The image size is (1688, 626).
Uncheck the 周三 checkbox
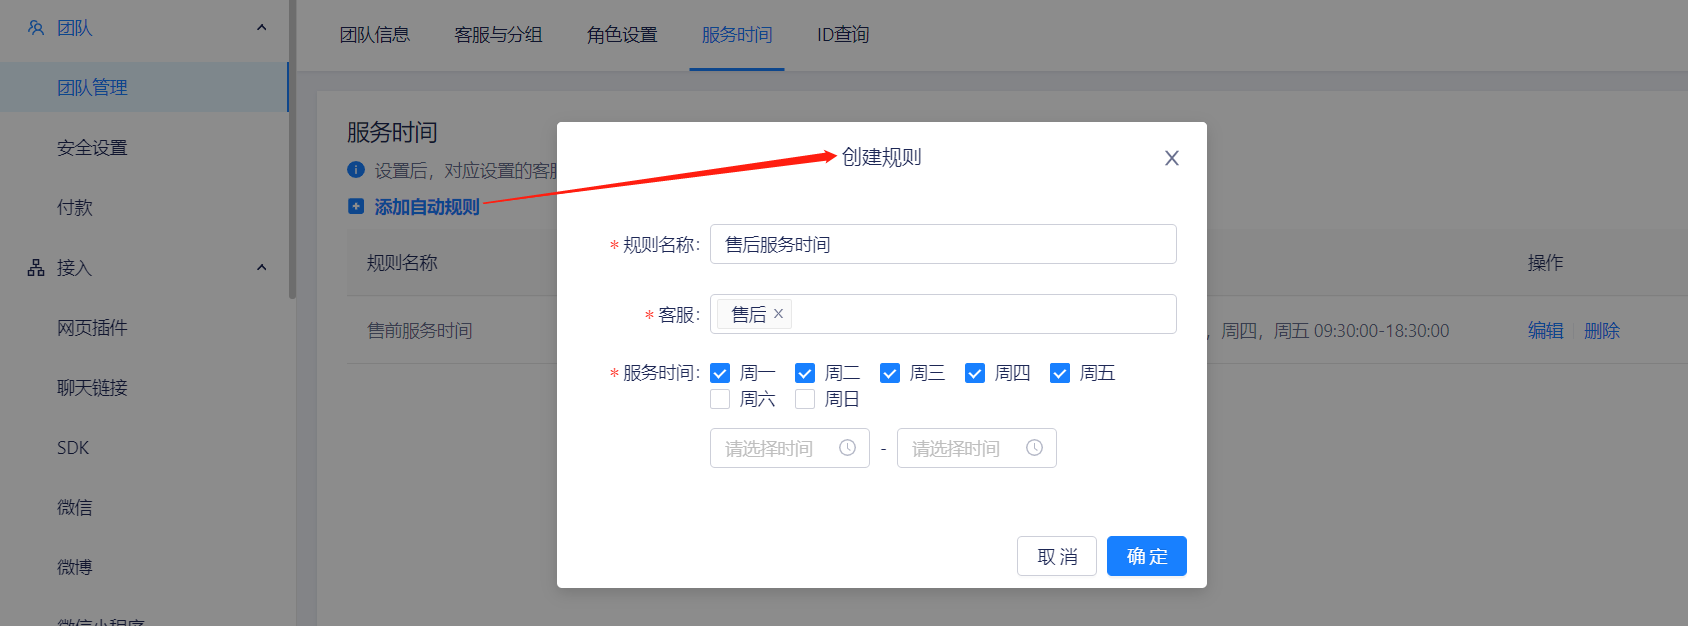[890, 373]
